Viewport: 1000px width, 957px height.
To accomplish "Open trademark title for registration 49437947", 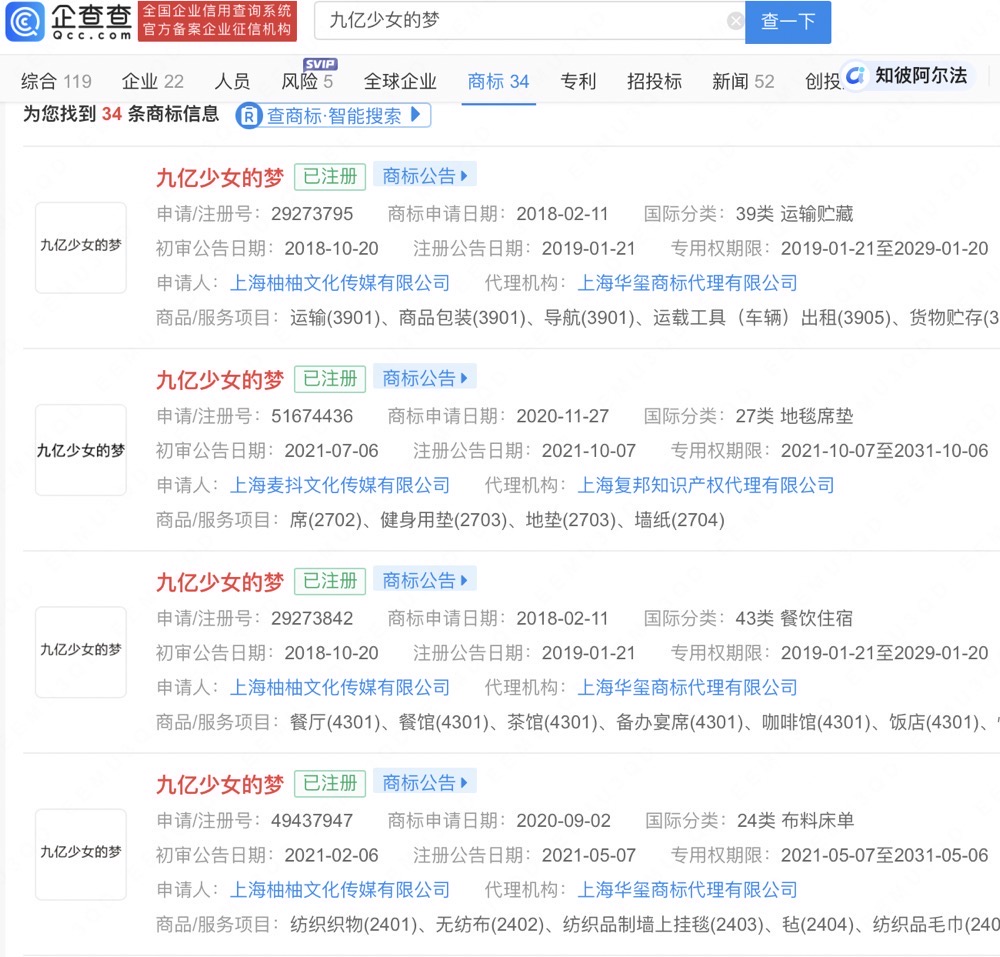I will coord(220,784).
